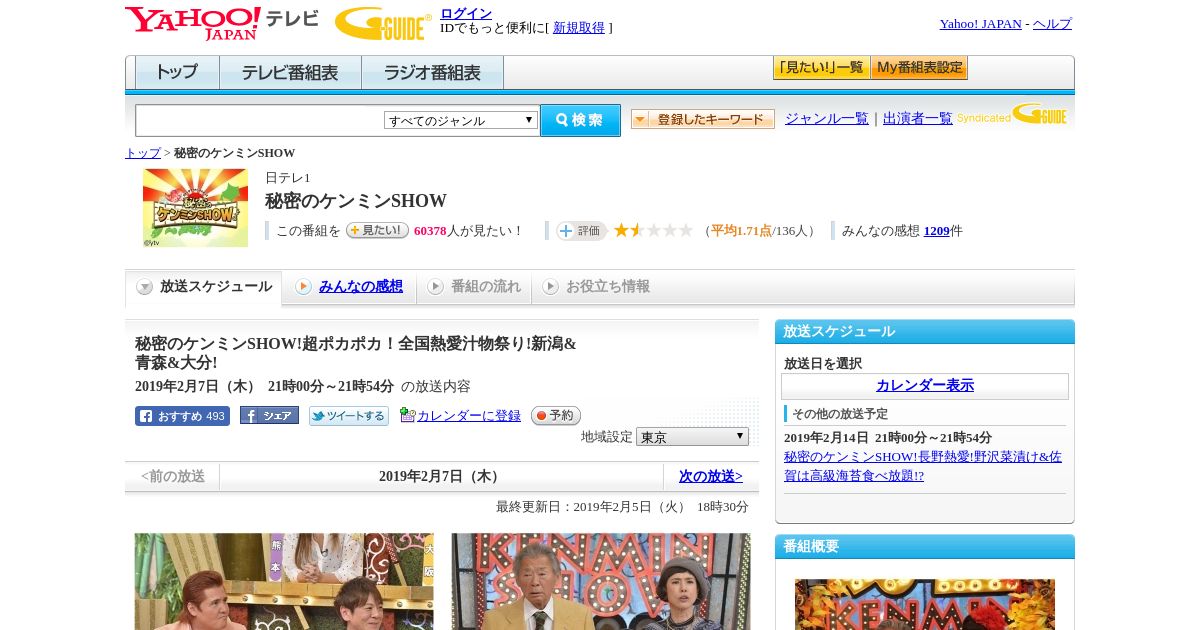1200x630 pixels.
Task: Click the Syndicated G-GUIDE logo
Action: pyautogui.click(x=1012, y=114)
